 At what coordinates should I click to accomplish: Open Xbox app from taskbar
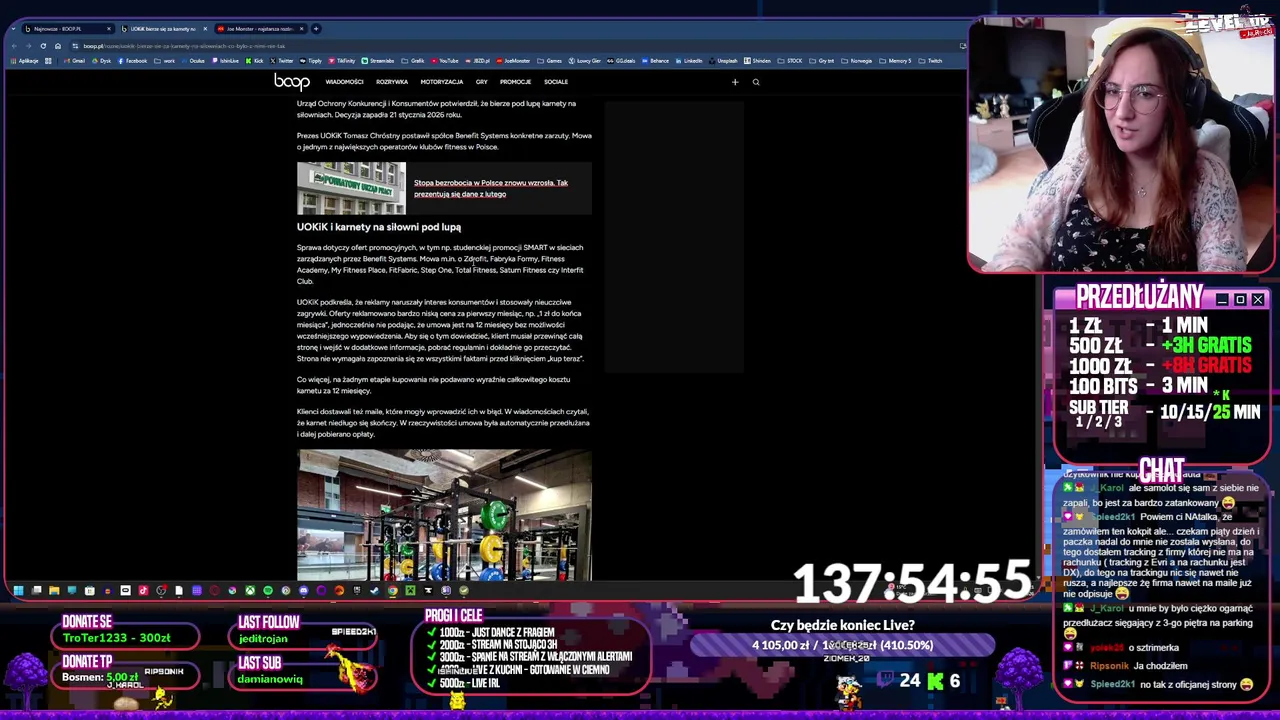pyautogui.click(x=250, y=591)
